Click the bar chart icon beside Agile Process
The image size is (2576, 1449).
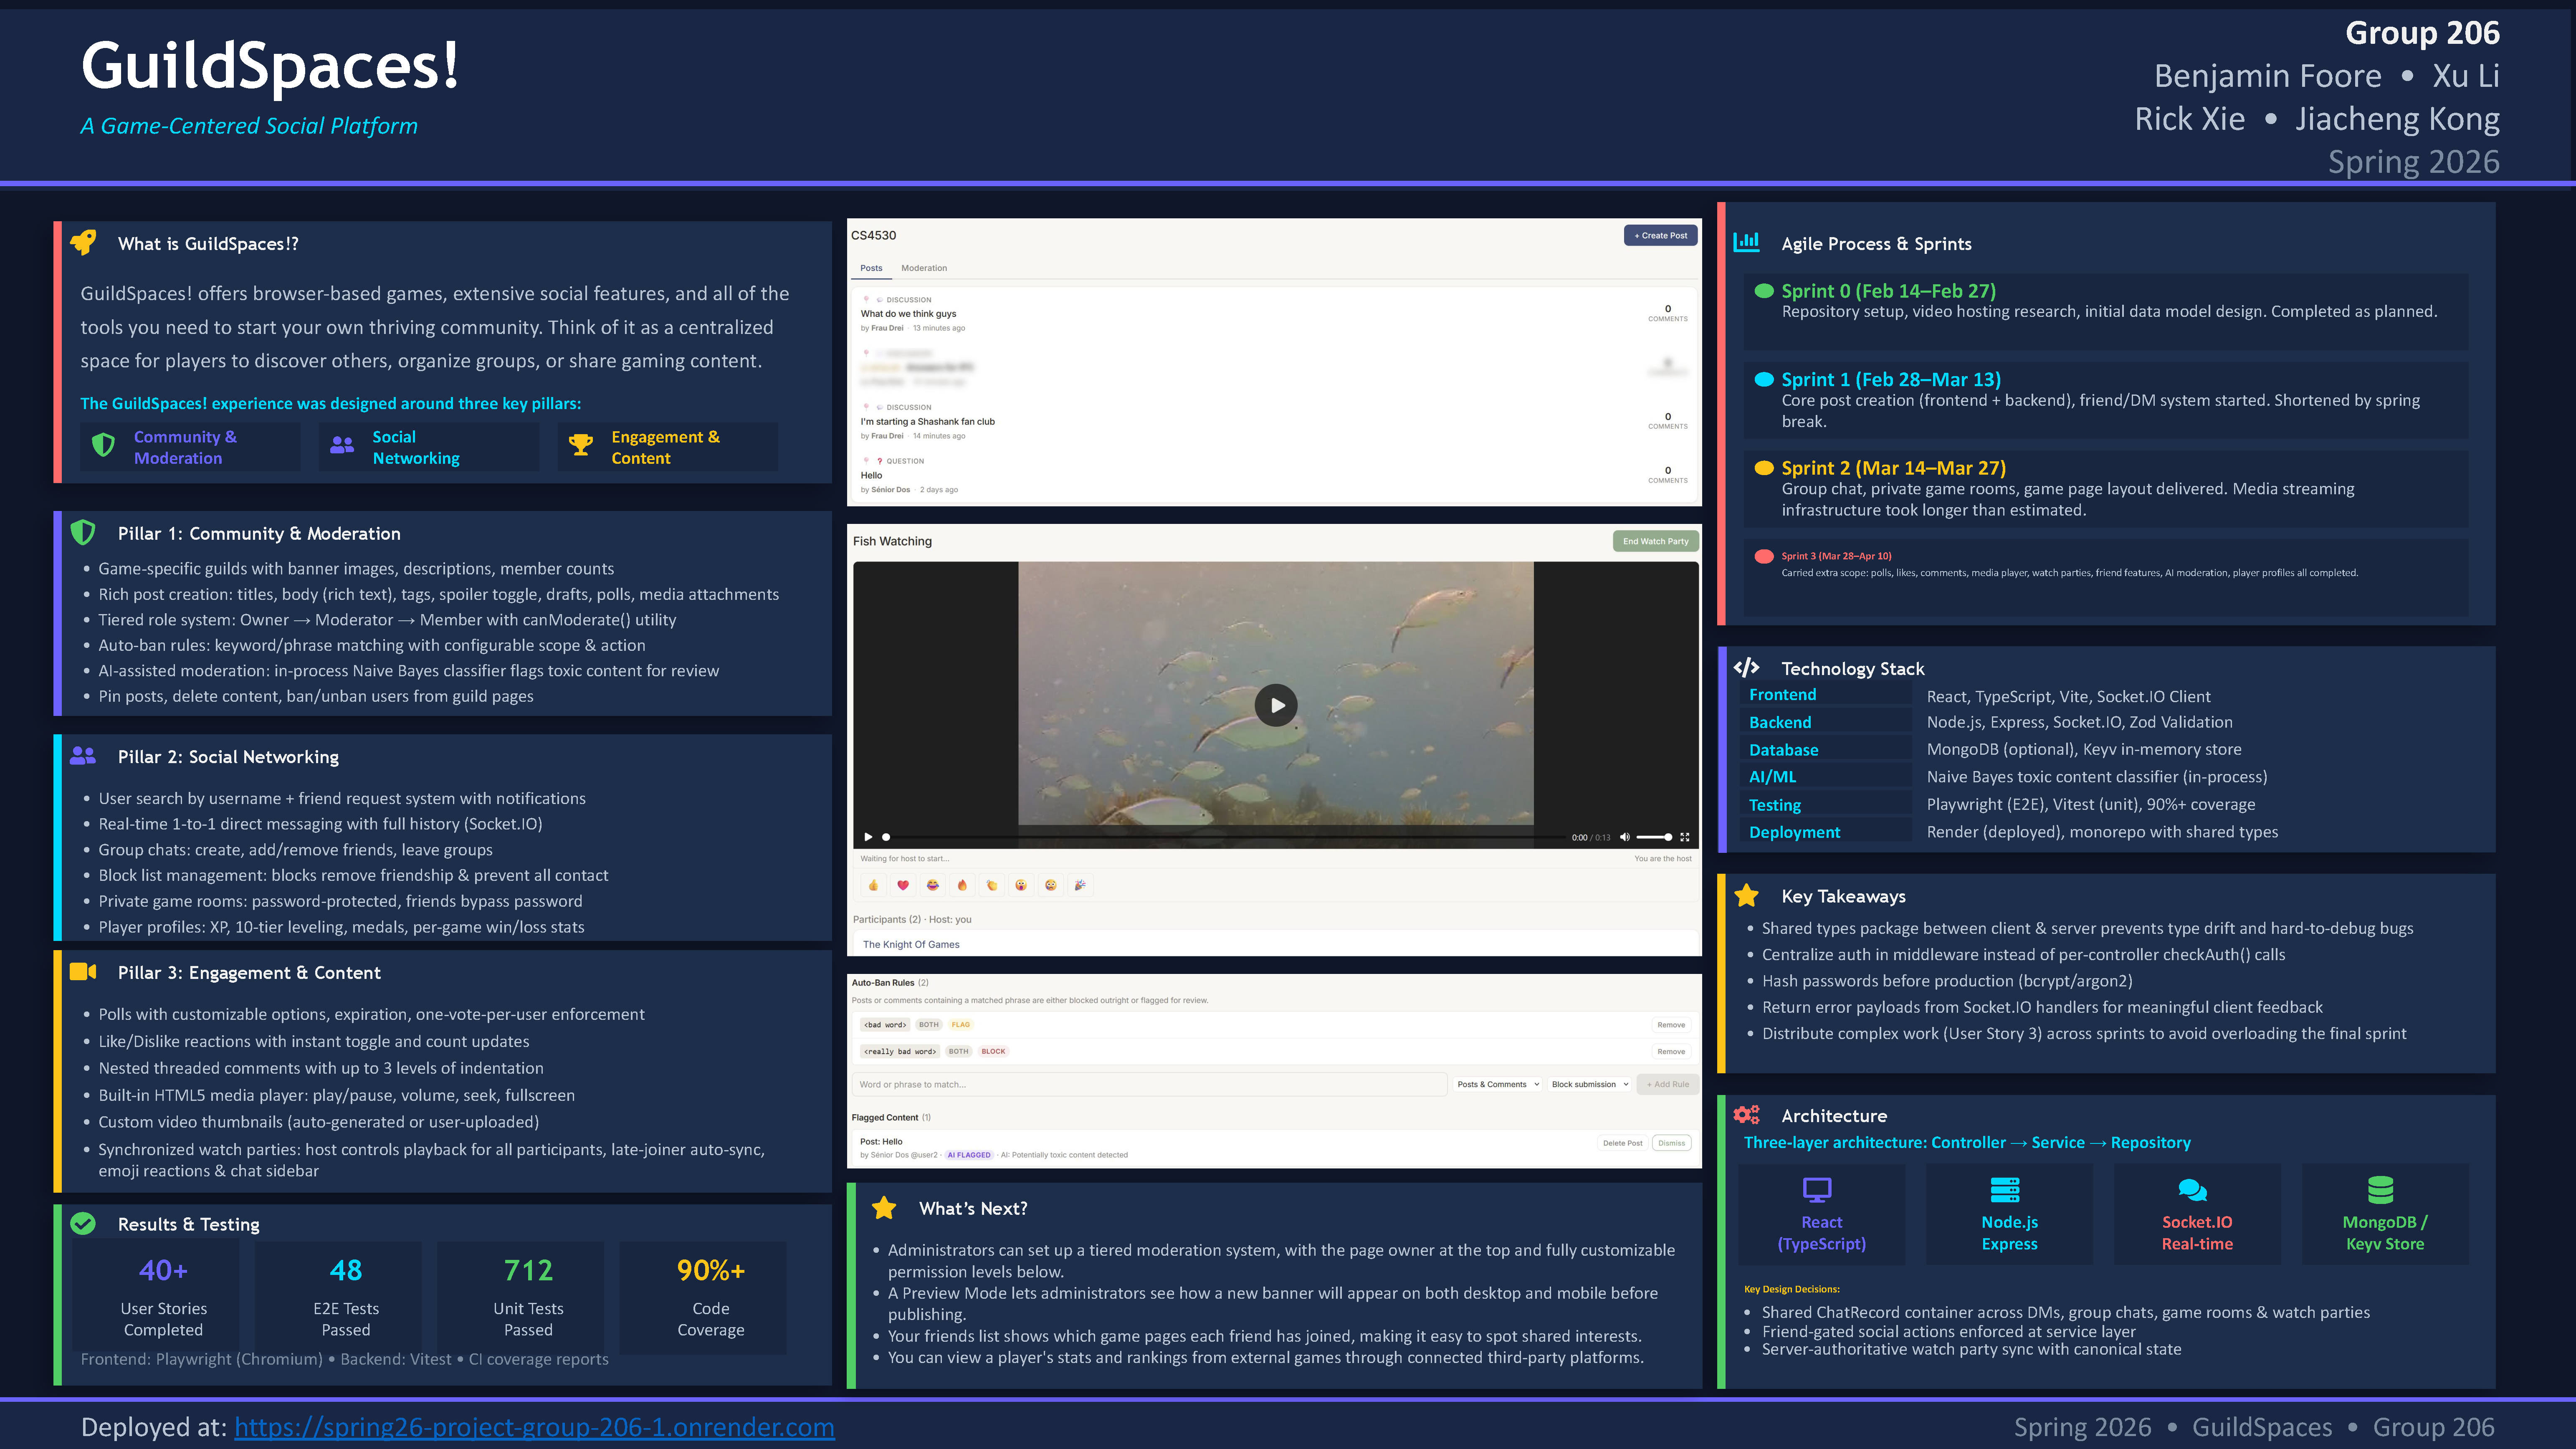tap(1746, 242)
